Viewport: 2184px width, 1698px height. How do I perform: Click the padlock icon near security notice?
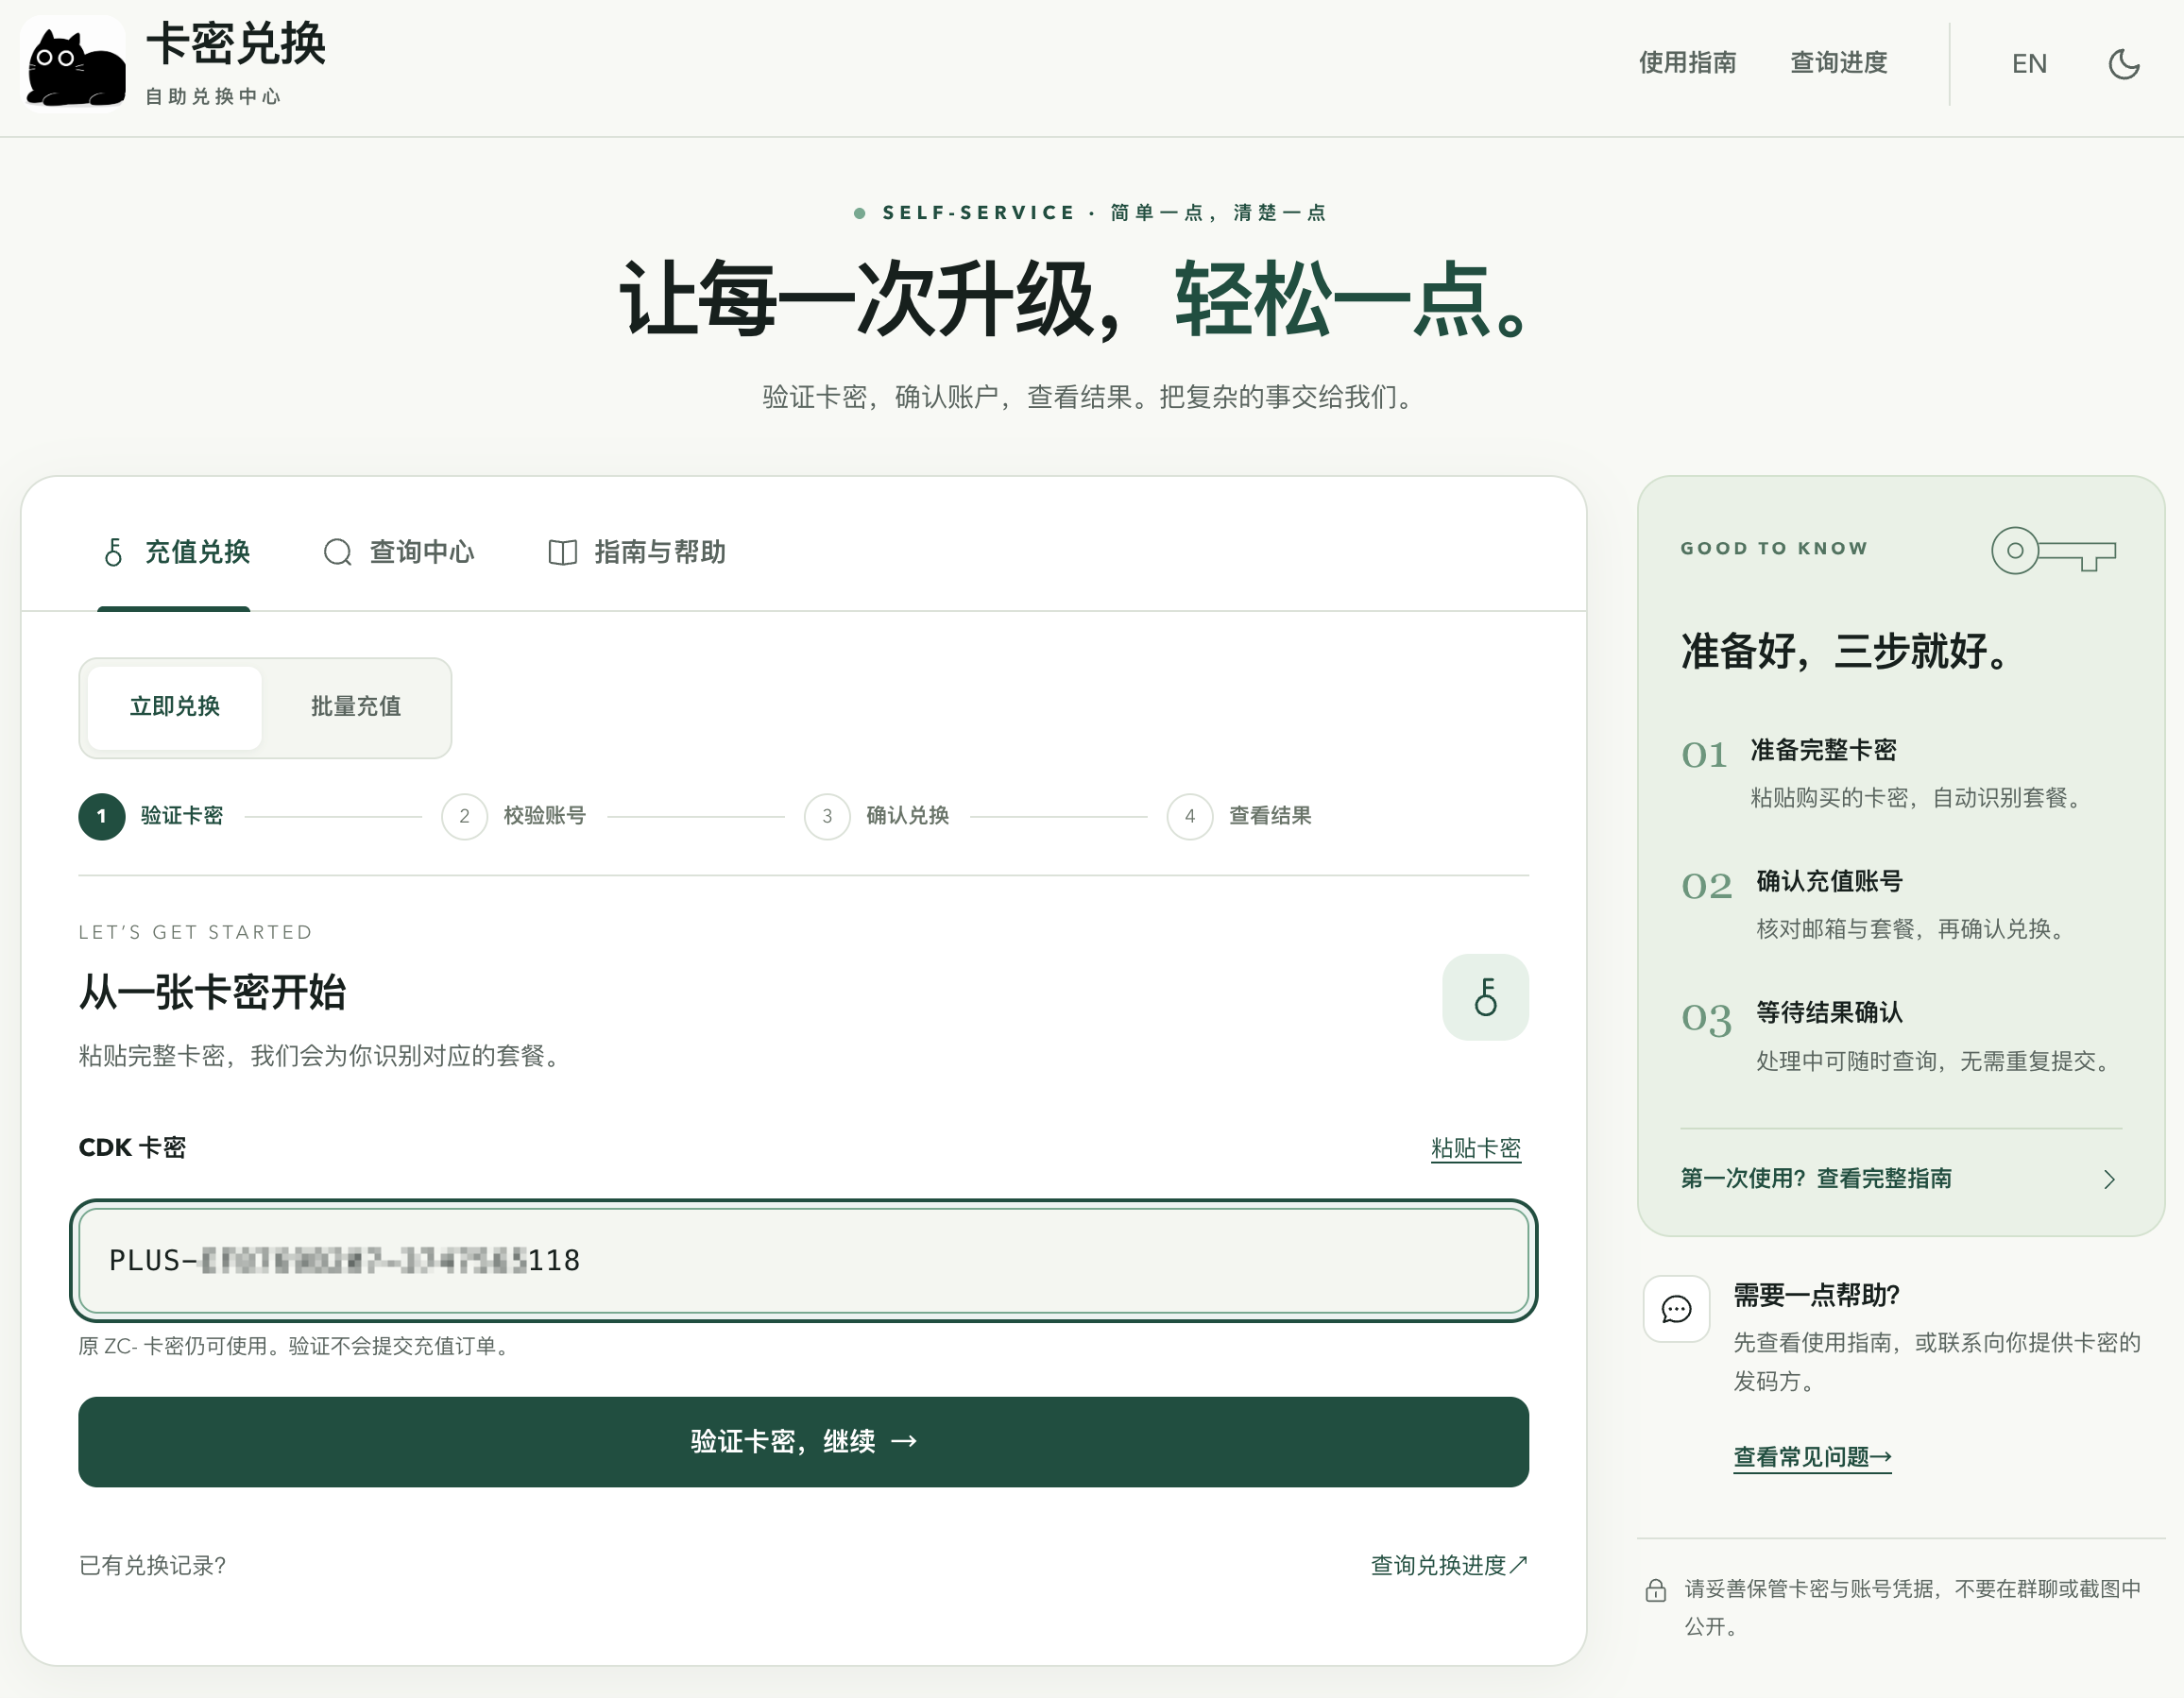(x=1656, y=1589)
